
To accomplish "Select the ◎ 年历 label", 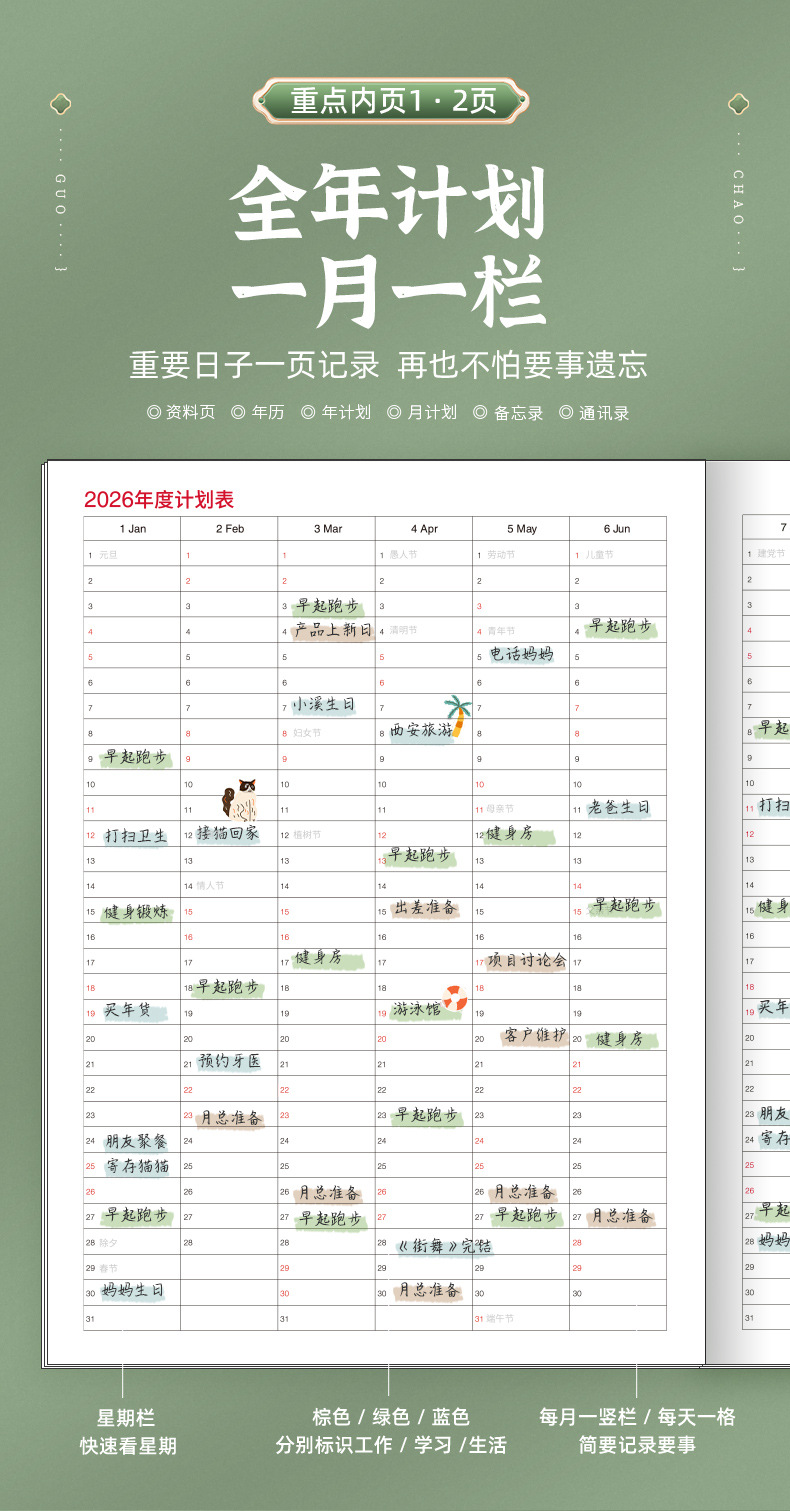I will click(258, 412).
